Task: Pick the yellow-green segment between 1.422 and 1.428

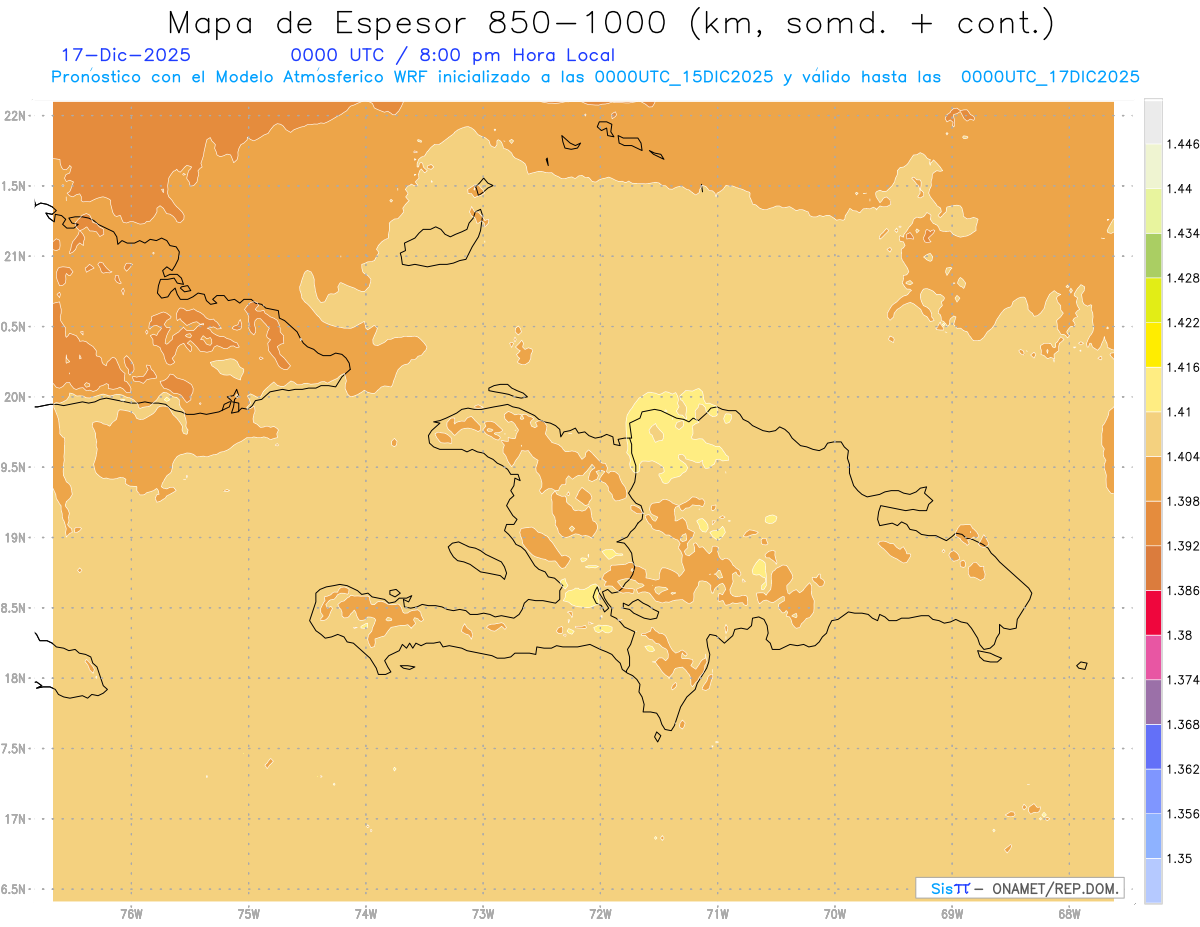Action: coord(1153,300)
